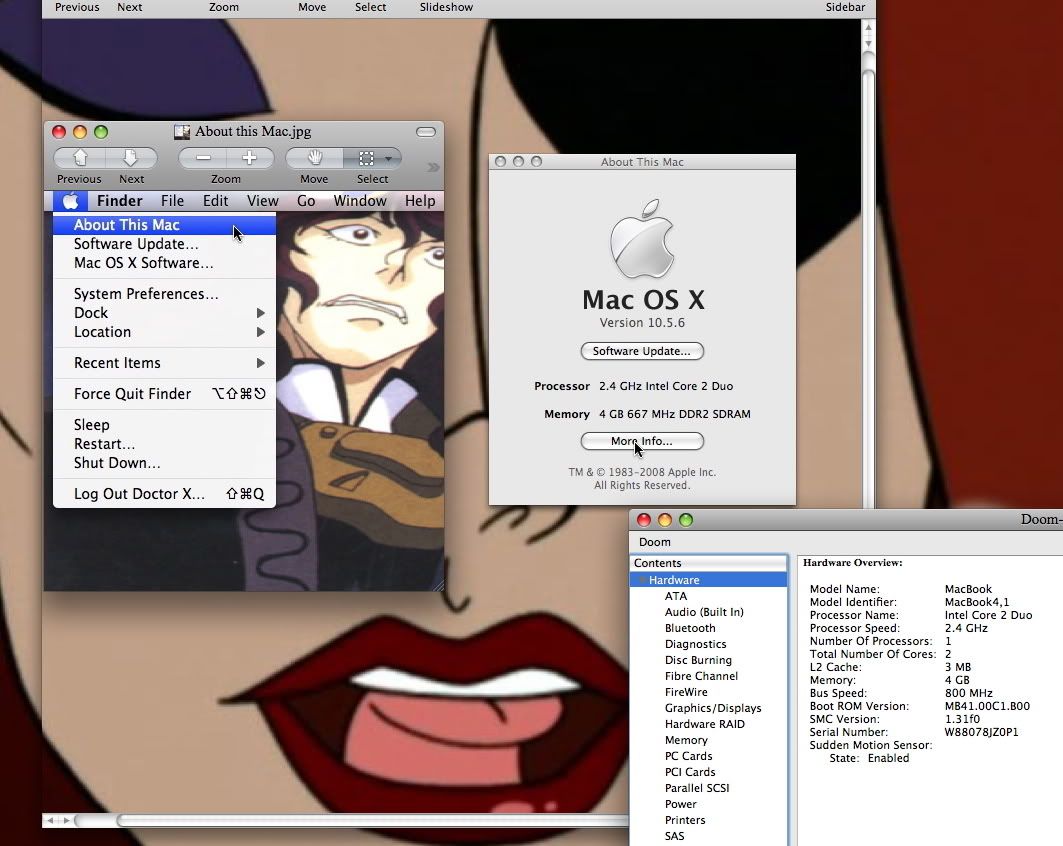Click the toolbar hide pill button in About this Mac.jpg
The width and height of the screenshot is (1063, 846).
426,132
